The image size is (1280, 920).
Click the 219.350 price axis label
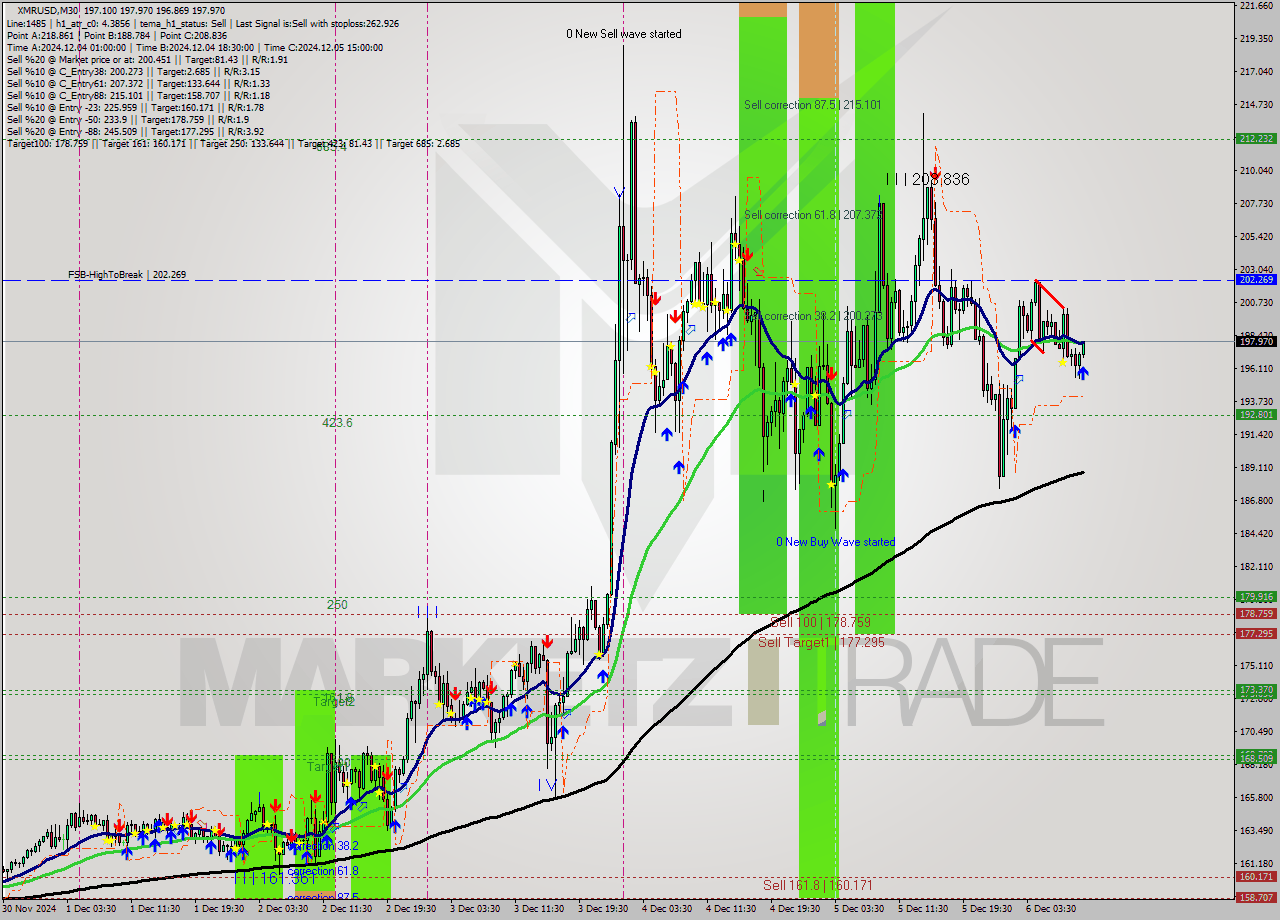[1256, 39]
